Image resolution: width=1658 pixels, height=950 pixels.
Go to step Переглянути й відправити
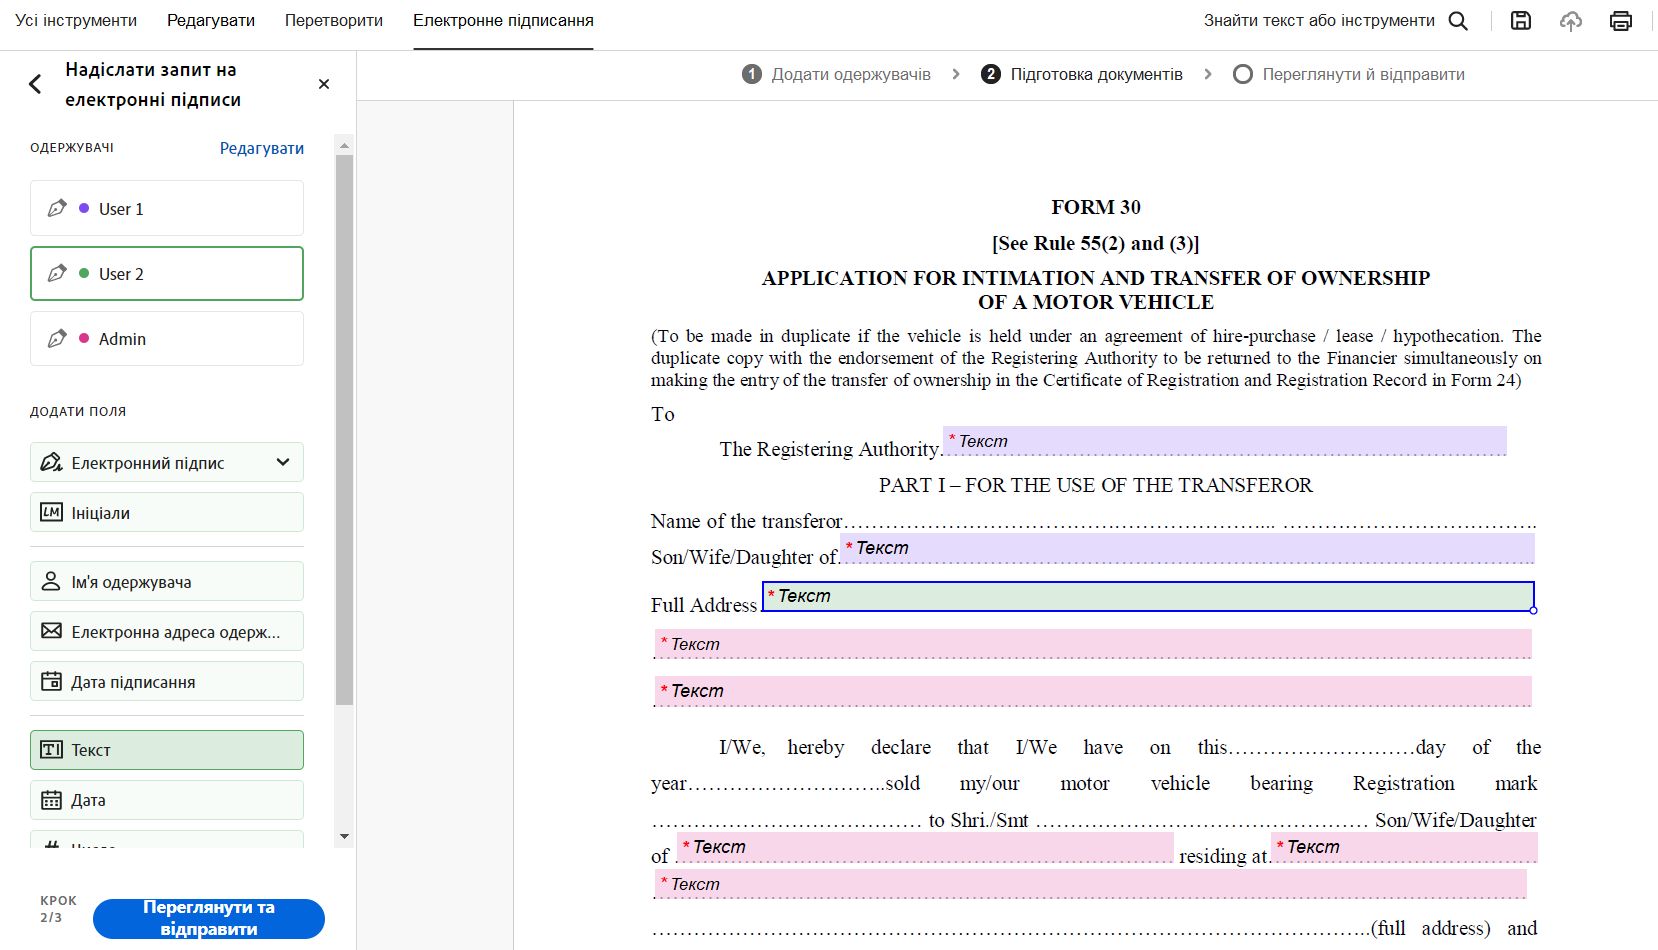coord(1349,74)
